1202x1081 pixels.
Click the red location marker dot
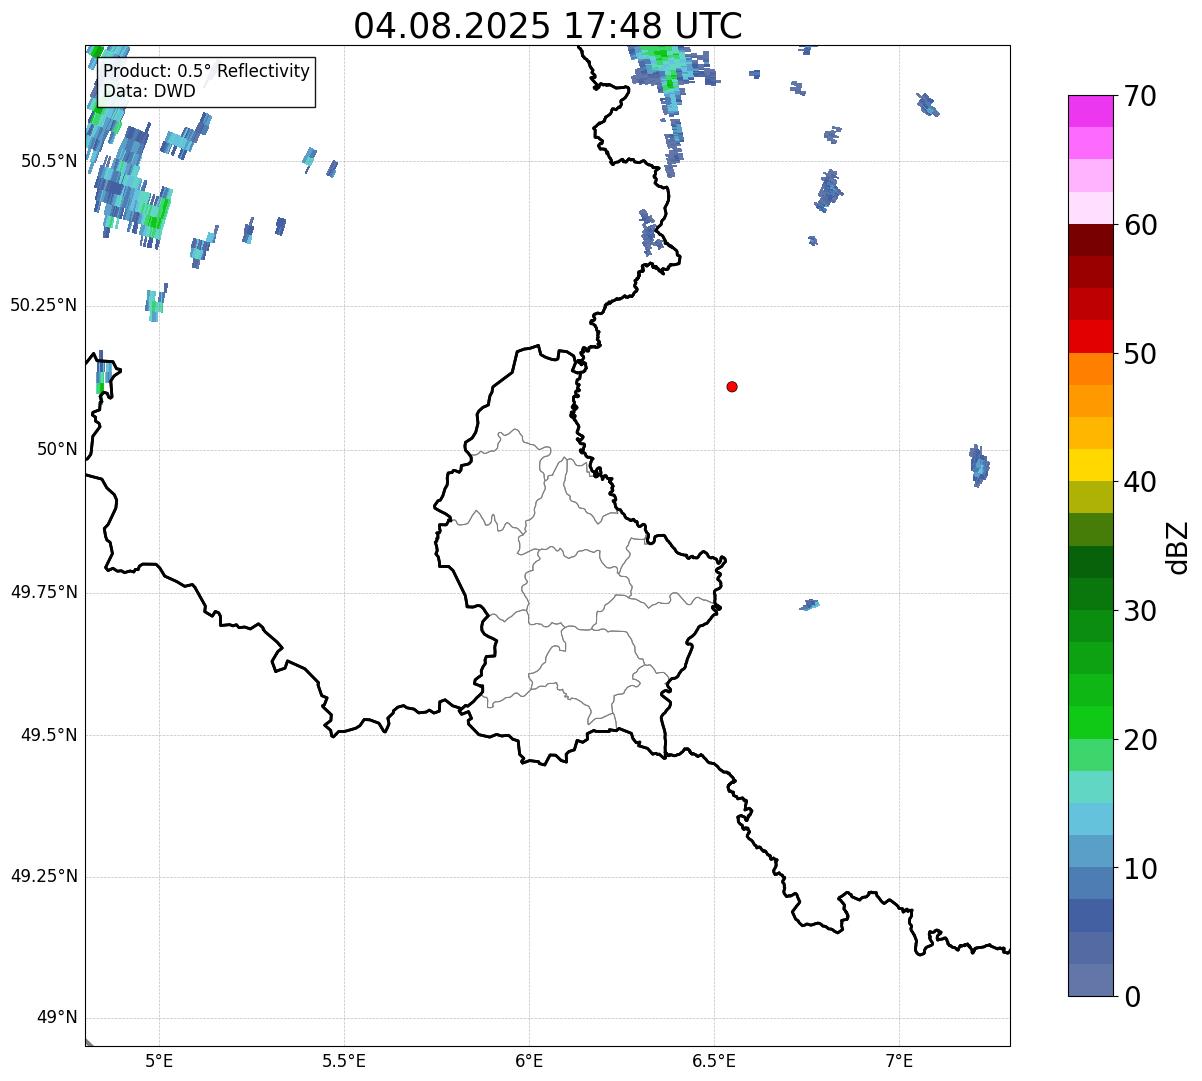tap(732, 387)
